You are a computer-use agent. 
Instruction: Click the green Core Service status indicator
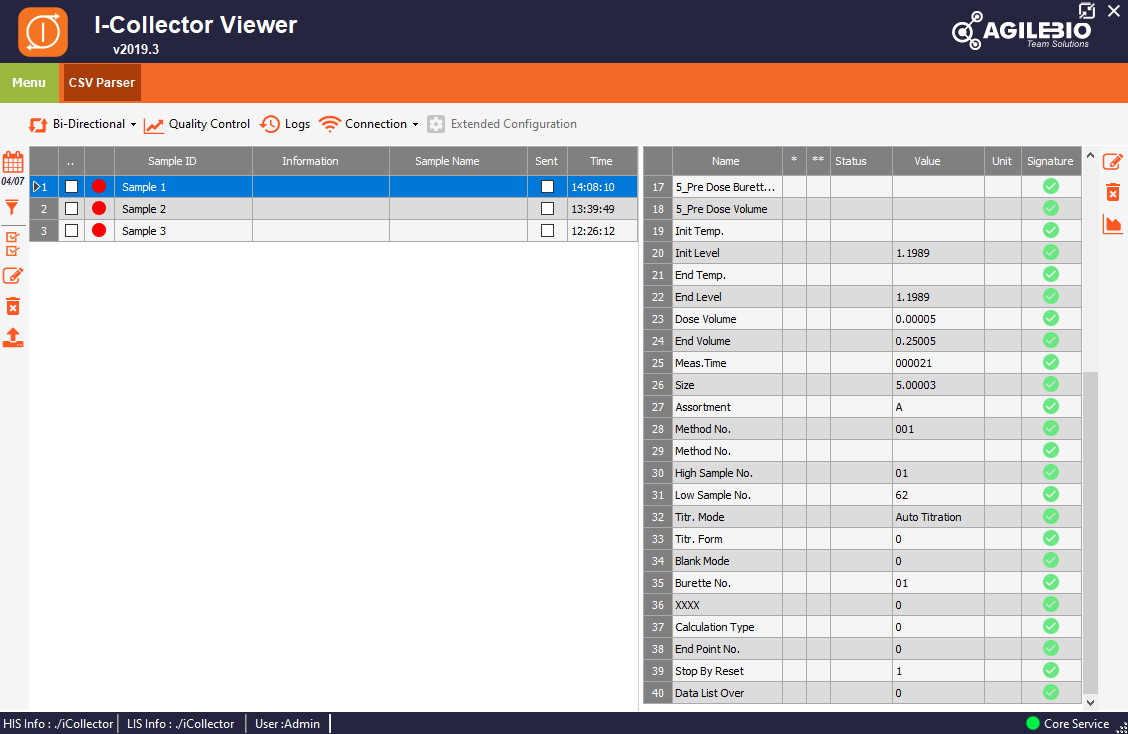tap(1033, 723)
